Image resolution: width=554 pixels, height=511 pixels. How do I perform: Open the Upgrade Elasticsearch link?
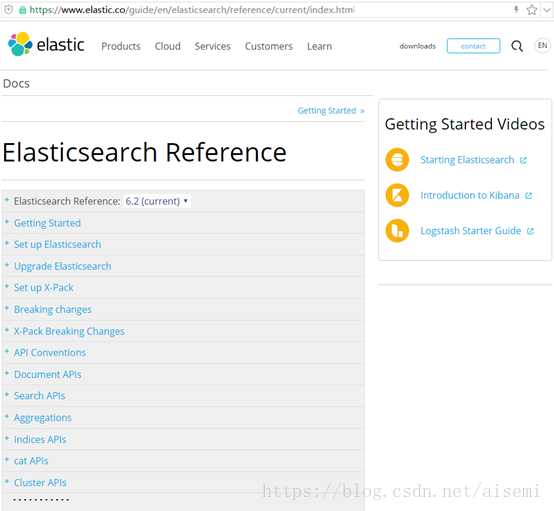click(63, 266)
